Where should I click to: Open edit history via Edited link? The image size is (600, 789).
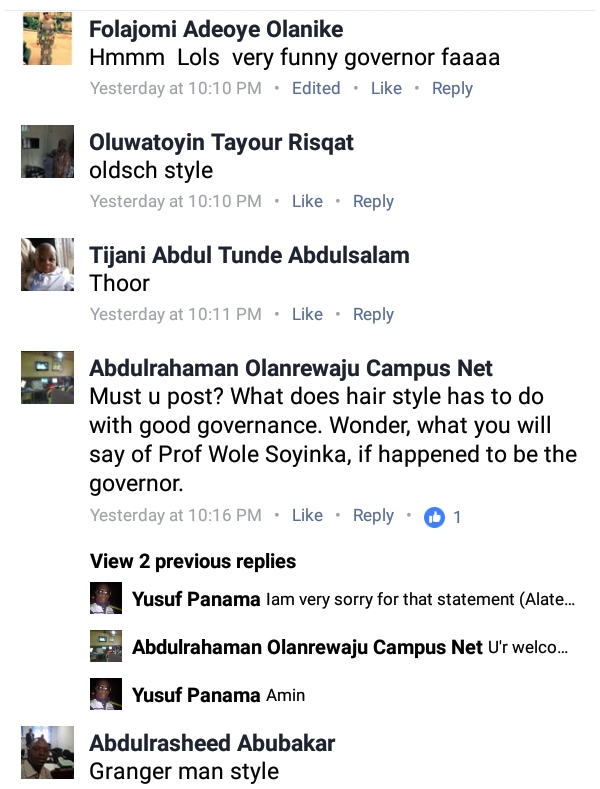pos(316,88)
